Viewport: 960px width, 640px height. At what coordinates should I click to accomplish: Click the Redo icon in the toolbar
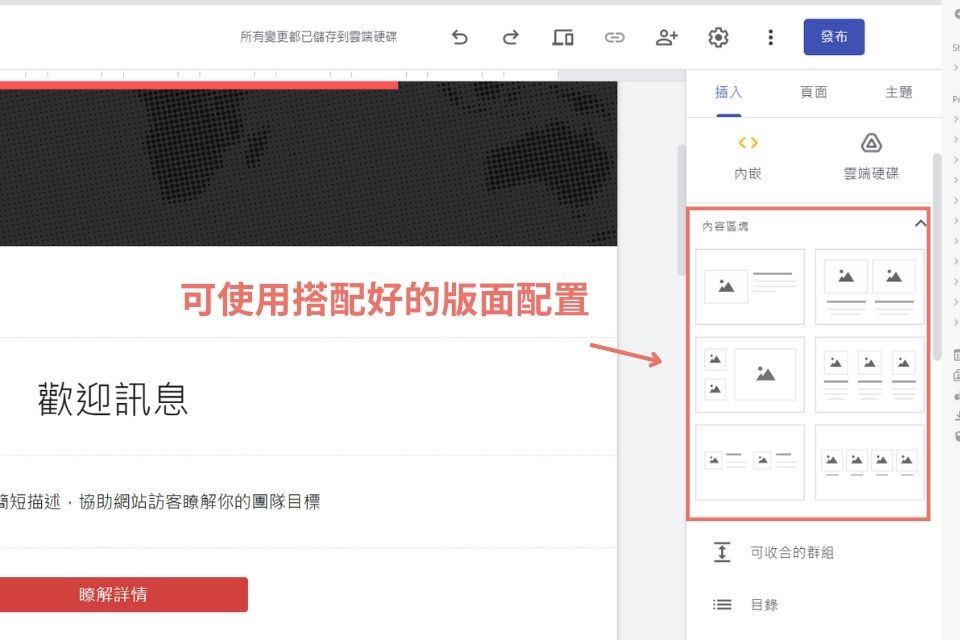click(x=510, y=37)
